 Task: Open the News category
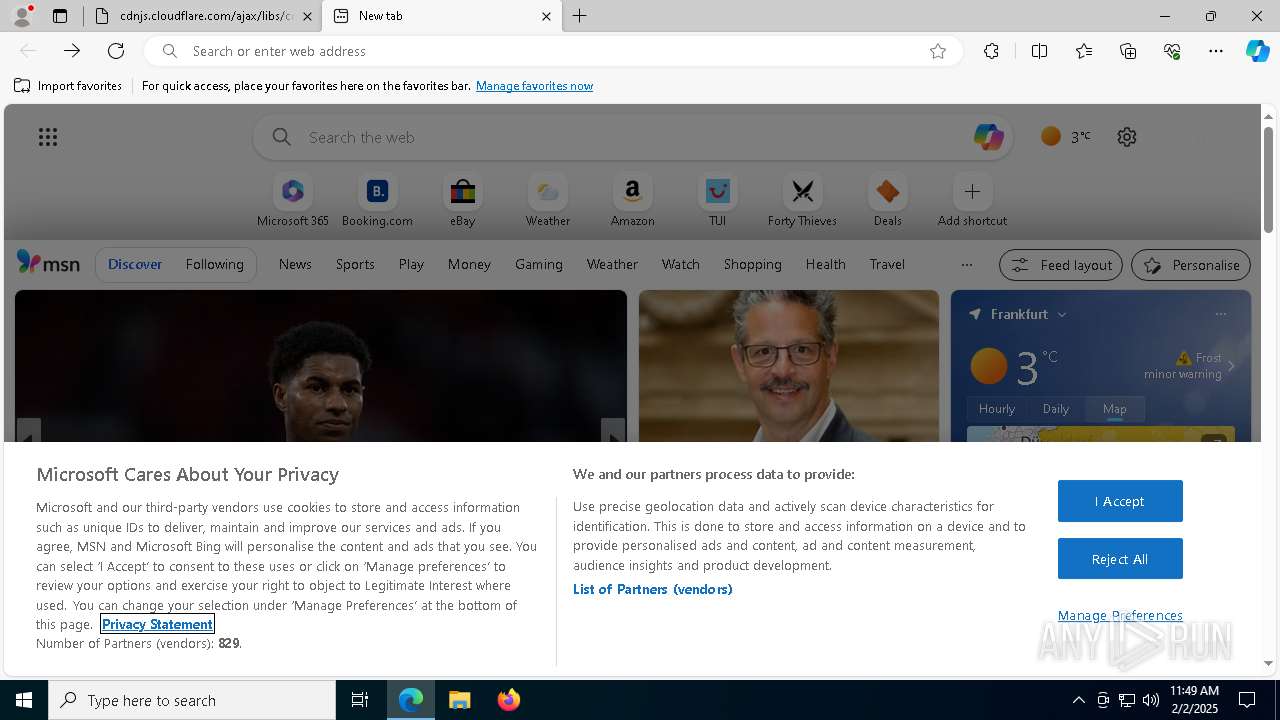coord(295,264)
